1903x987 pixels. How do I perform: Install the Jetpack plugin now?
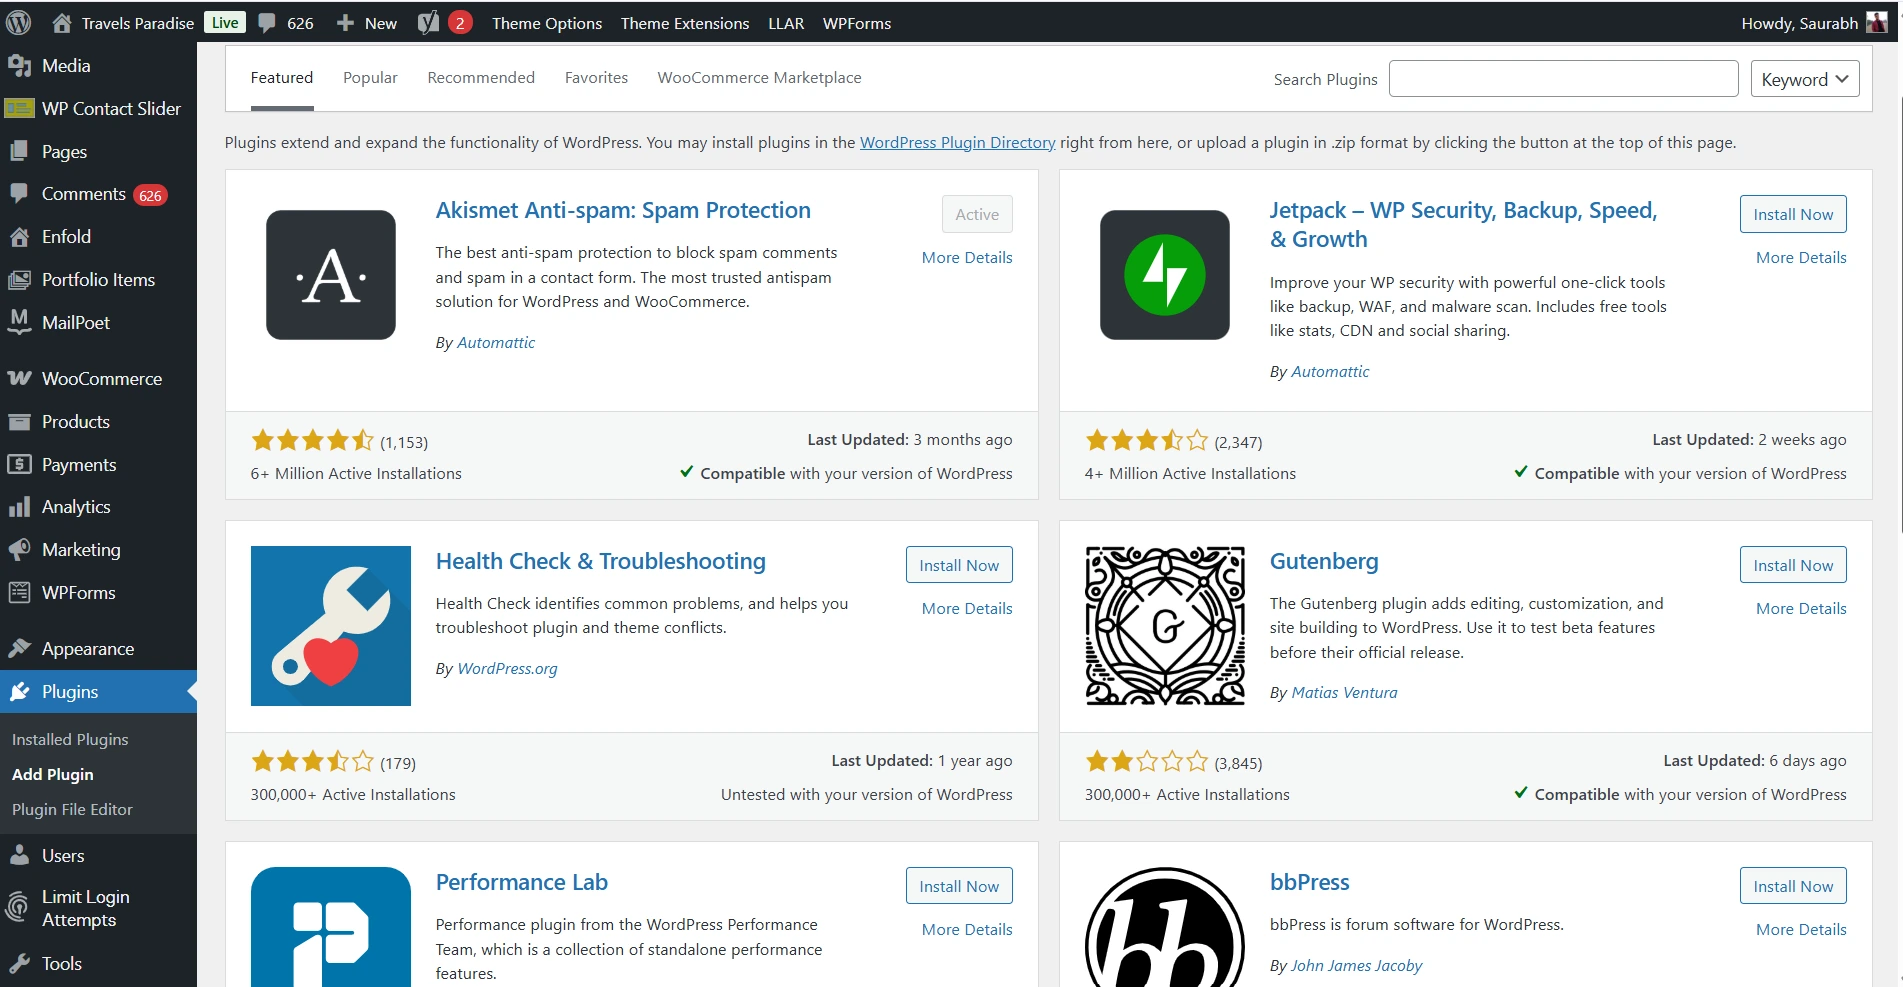(1792, 214)
